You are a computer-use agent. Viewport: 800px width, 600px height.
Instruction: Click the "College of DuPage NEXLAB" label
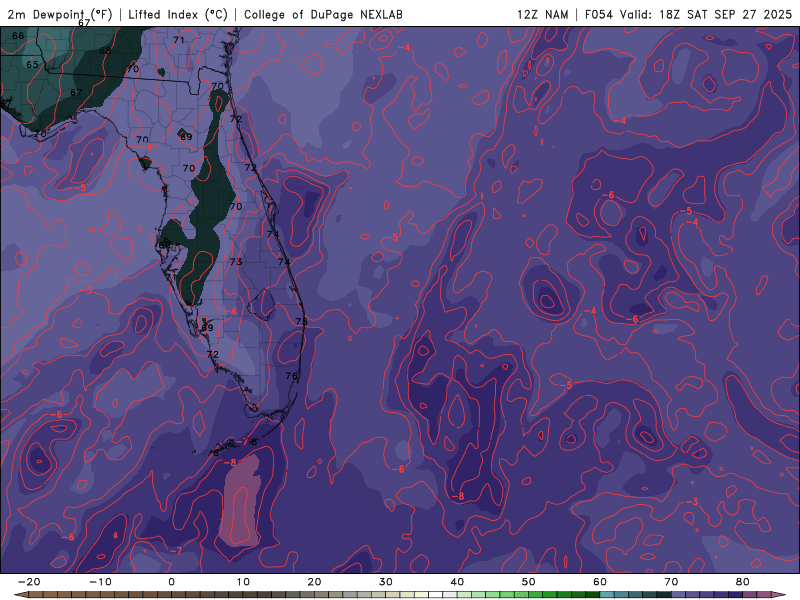323,14
